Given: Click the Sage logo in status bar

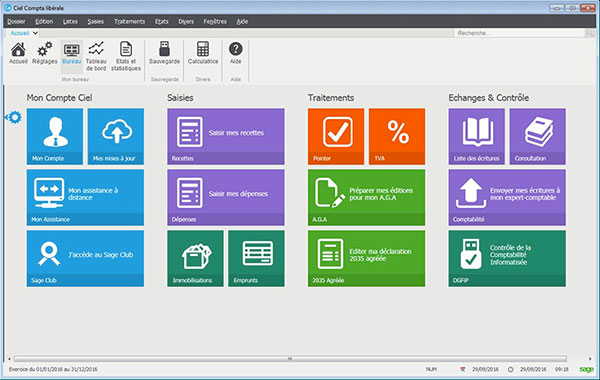Looking at the screenshot, I should (586, 369).
